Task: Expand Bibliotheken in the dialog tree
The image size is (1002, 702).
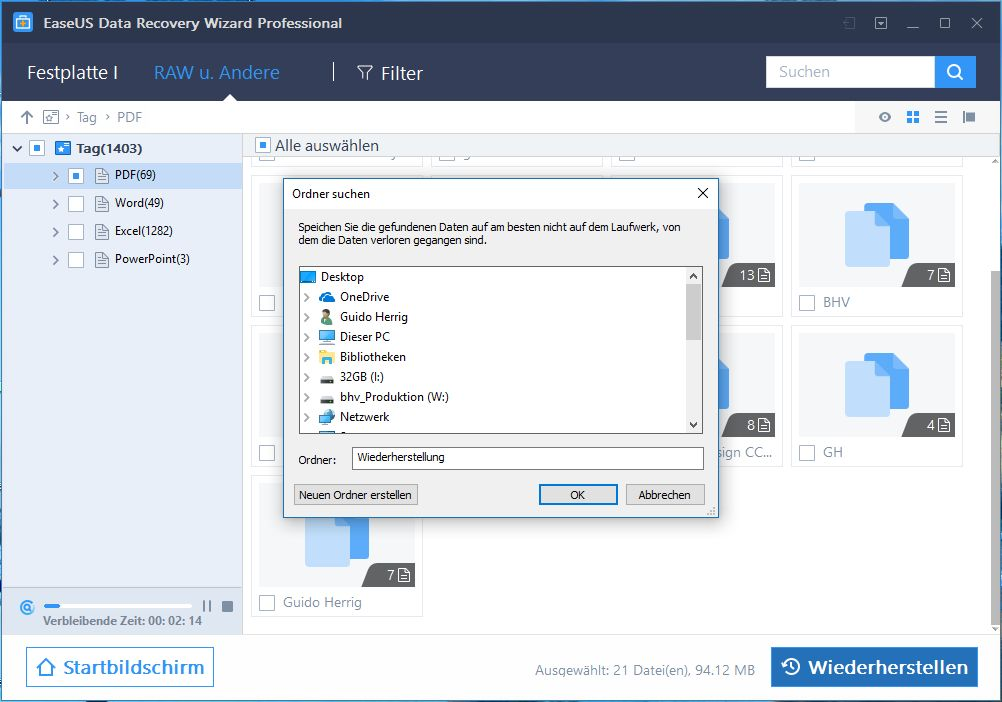Action: pyautogui.click(x=307, y=357)
